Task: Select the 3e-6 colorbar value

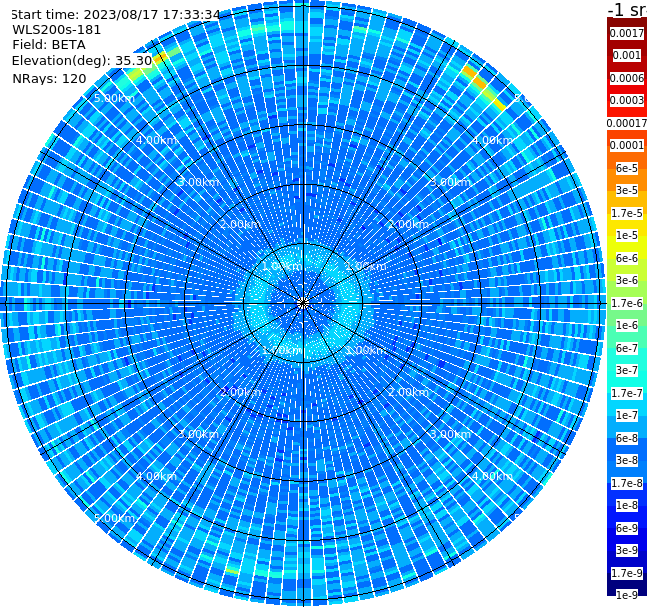Action: coord(627,280)
